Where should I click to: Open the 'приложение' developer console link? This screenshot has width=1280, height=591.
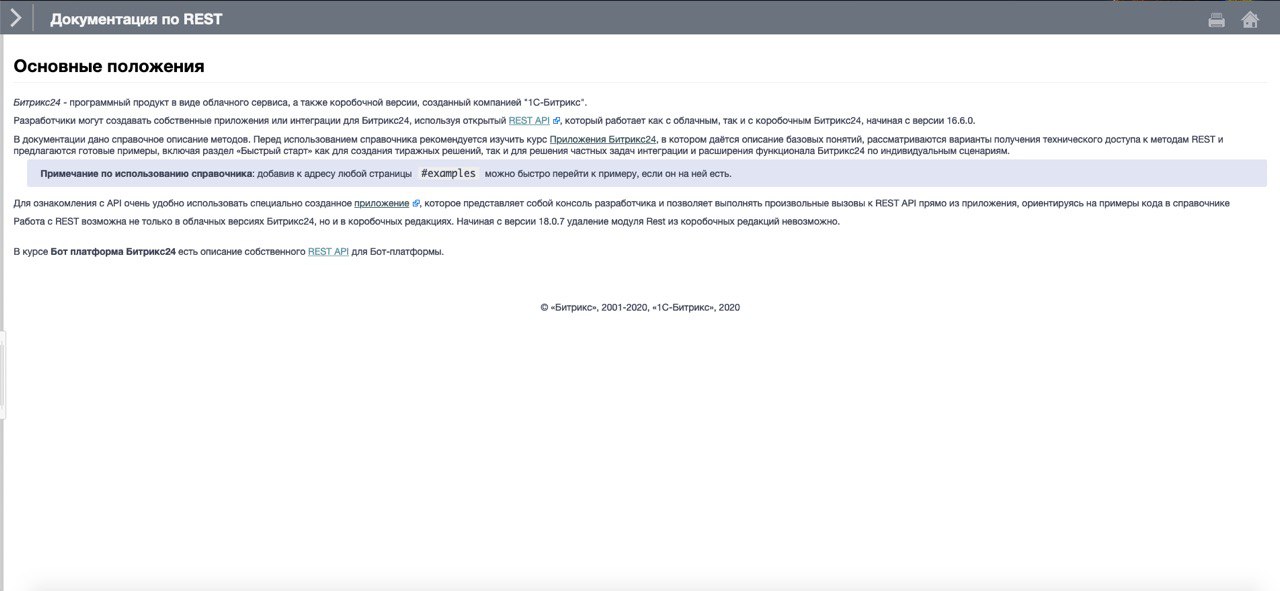382,203
